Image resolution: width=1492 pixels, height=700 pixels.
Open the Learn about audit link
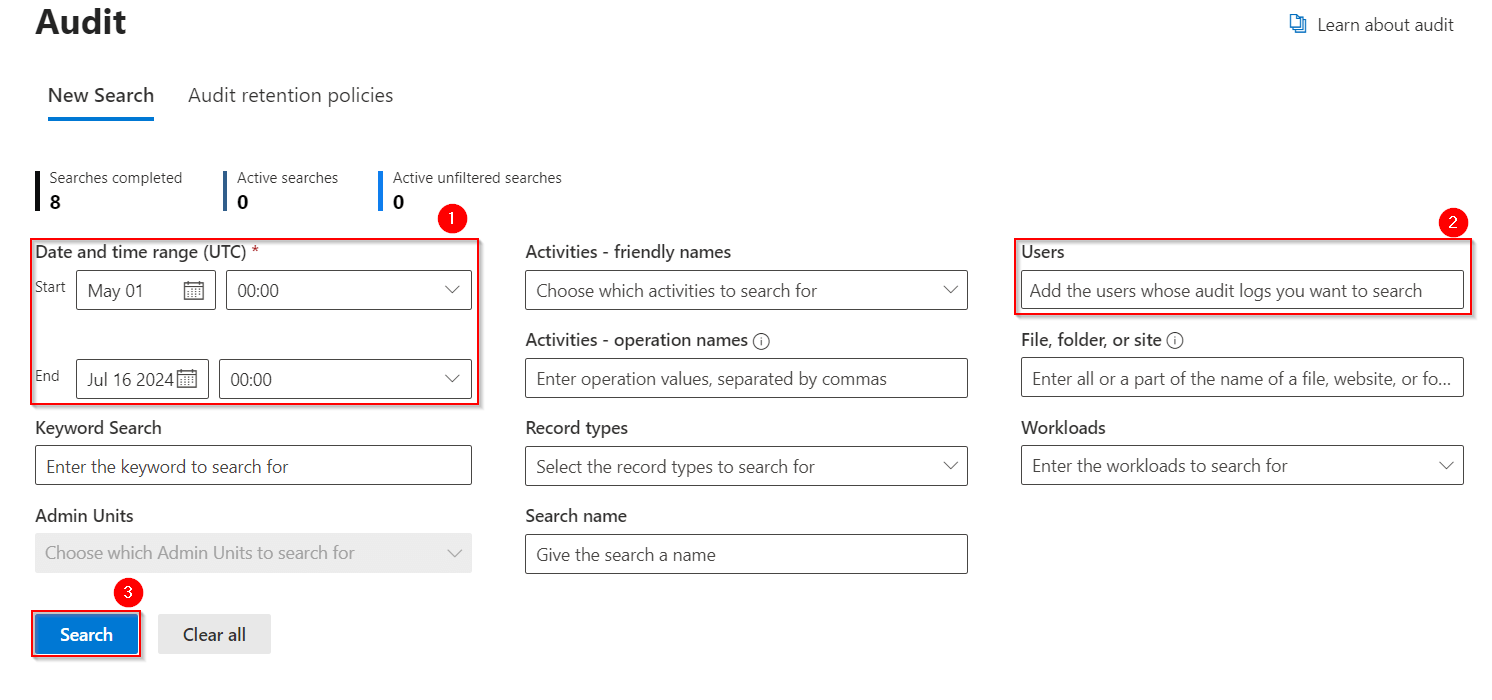[x=1385, y=24]
